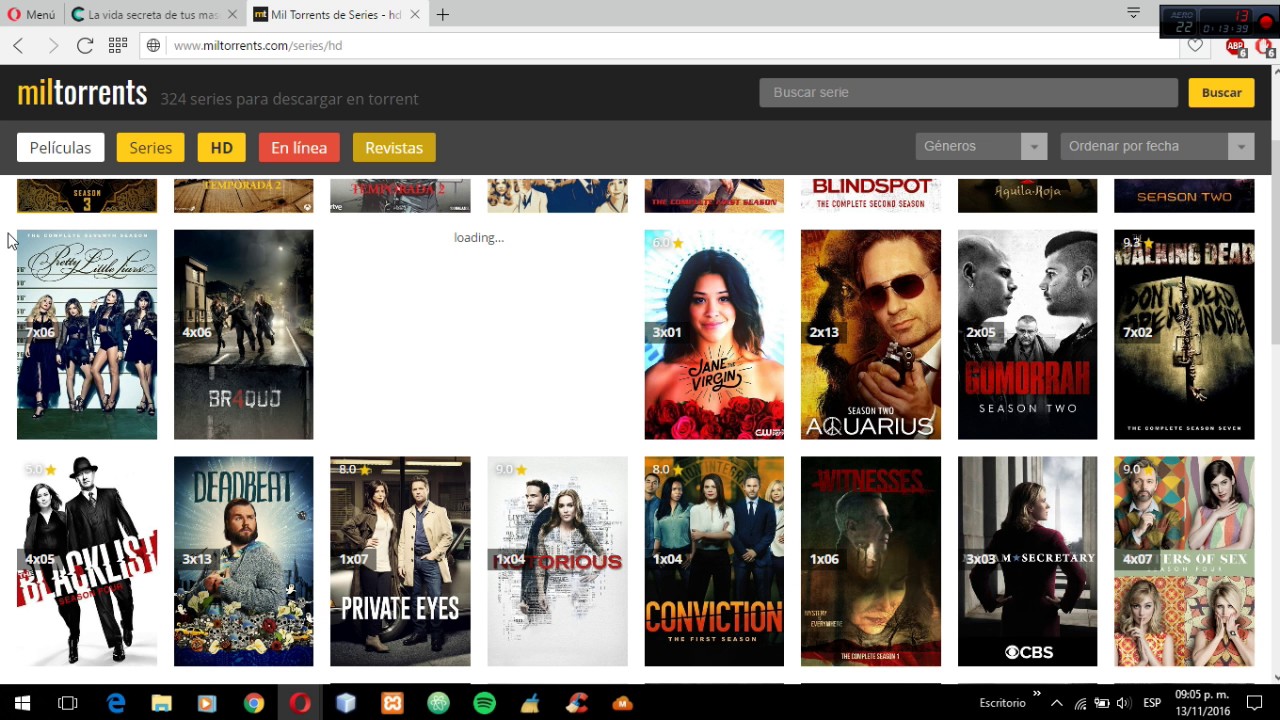Open the Notorious 1x04 poster

coord(557,561)
